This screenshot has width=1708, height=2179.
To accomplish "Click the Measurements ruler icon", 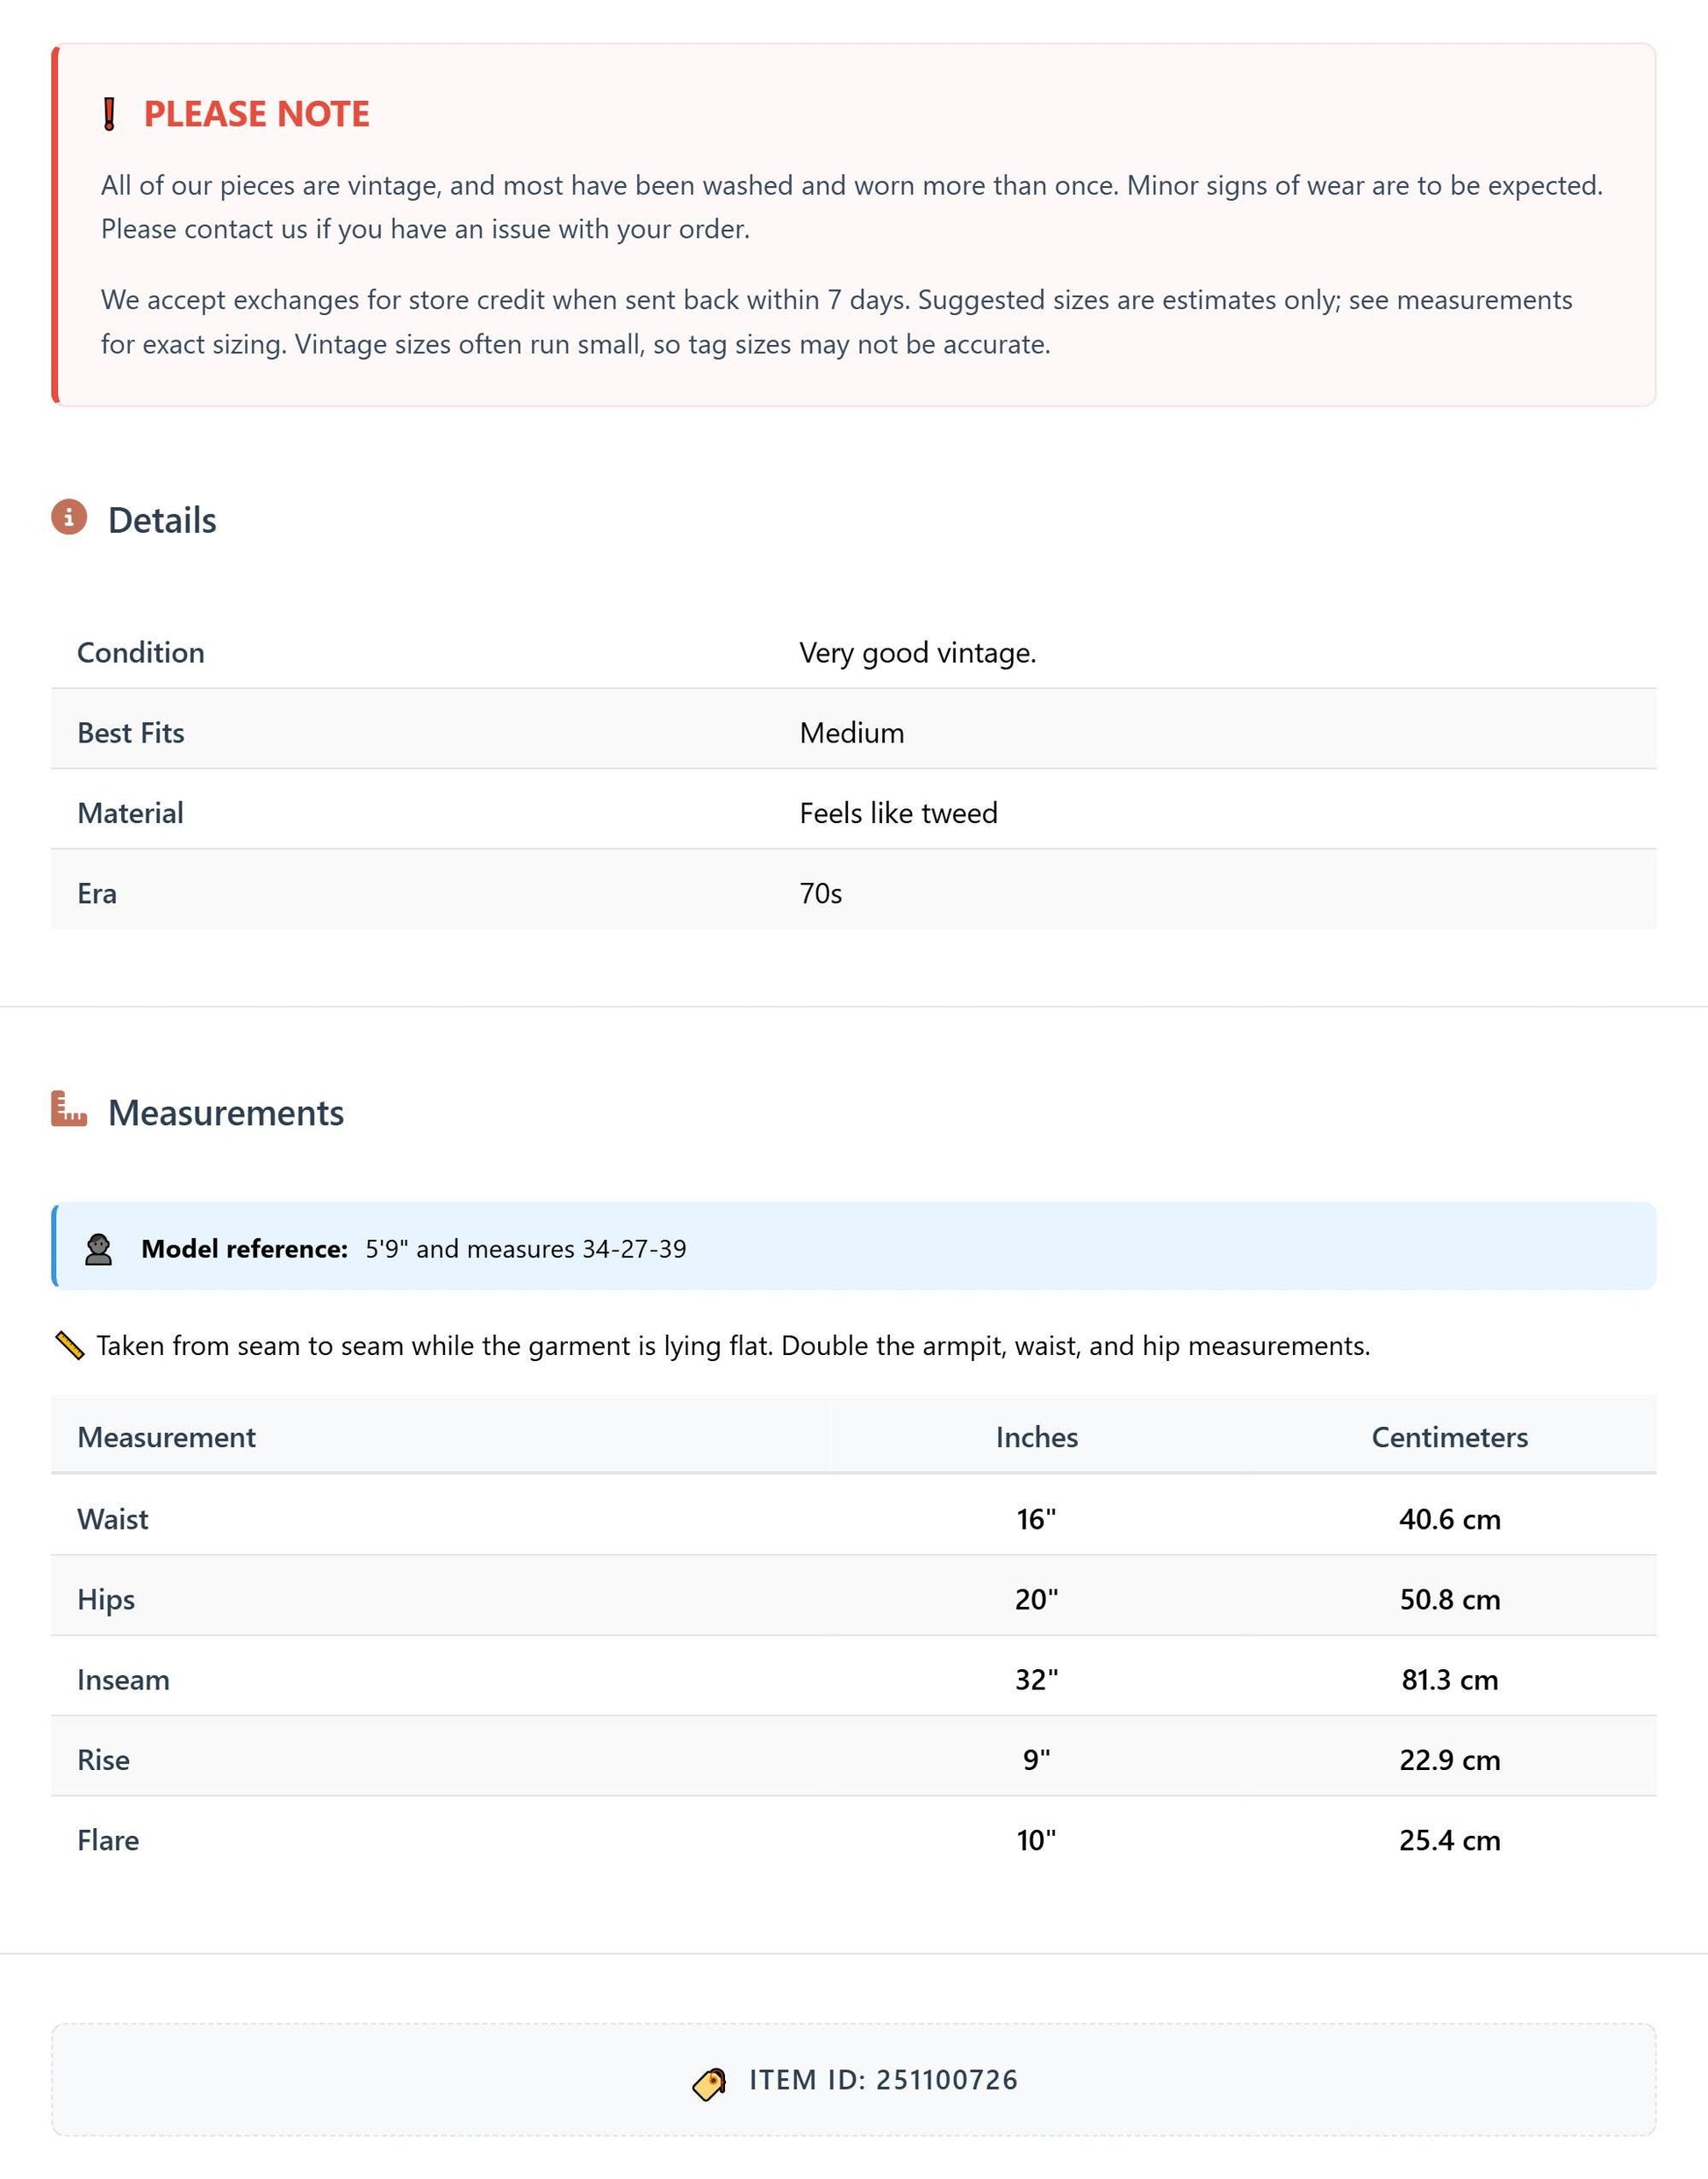I will [x=69, y=1109].
